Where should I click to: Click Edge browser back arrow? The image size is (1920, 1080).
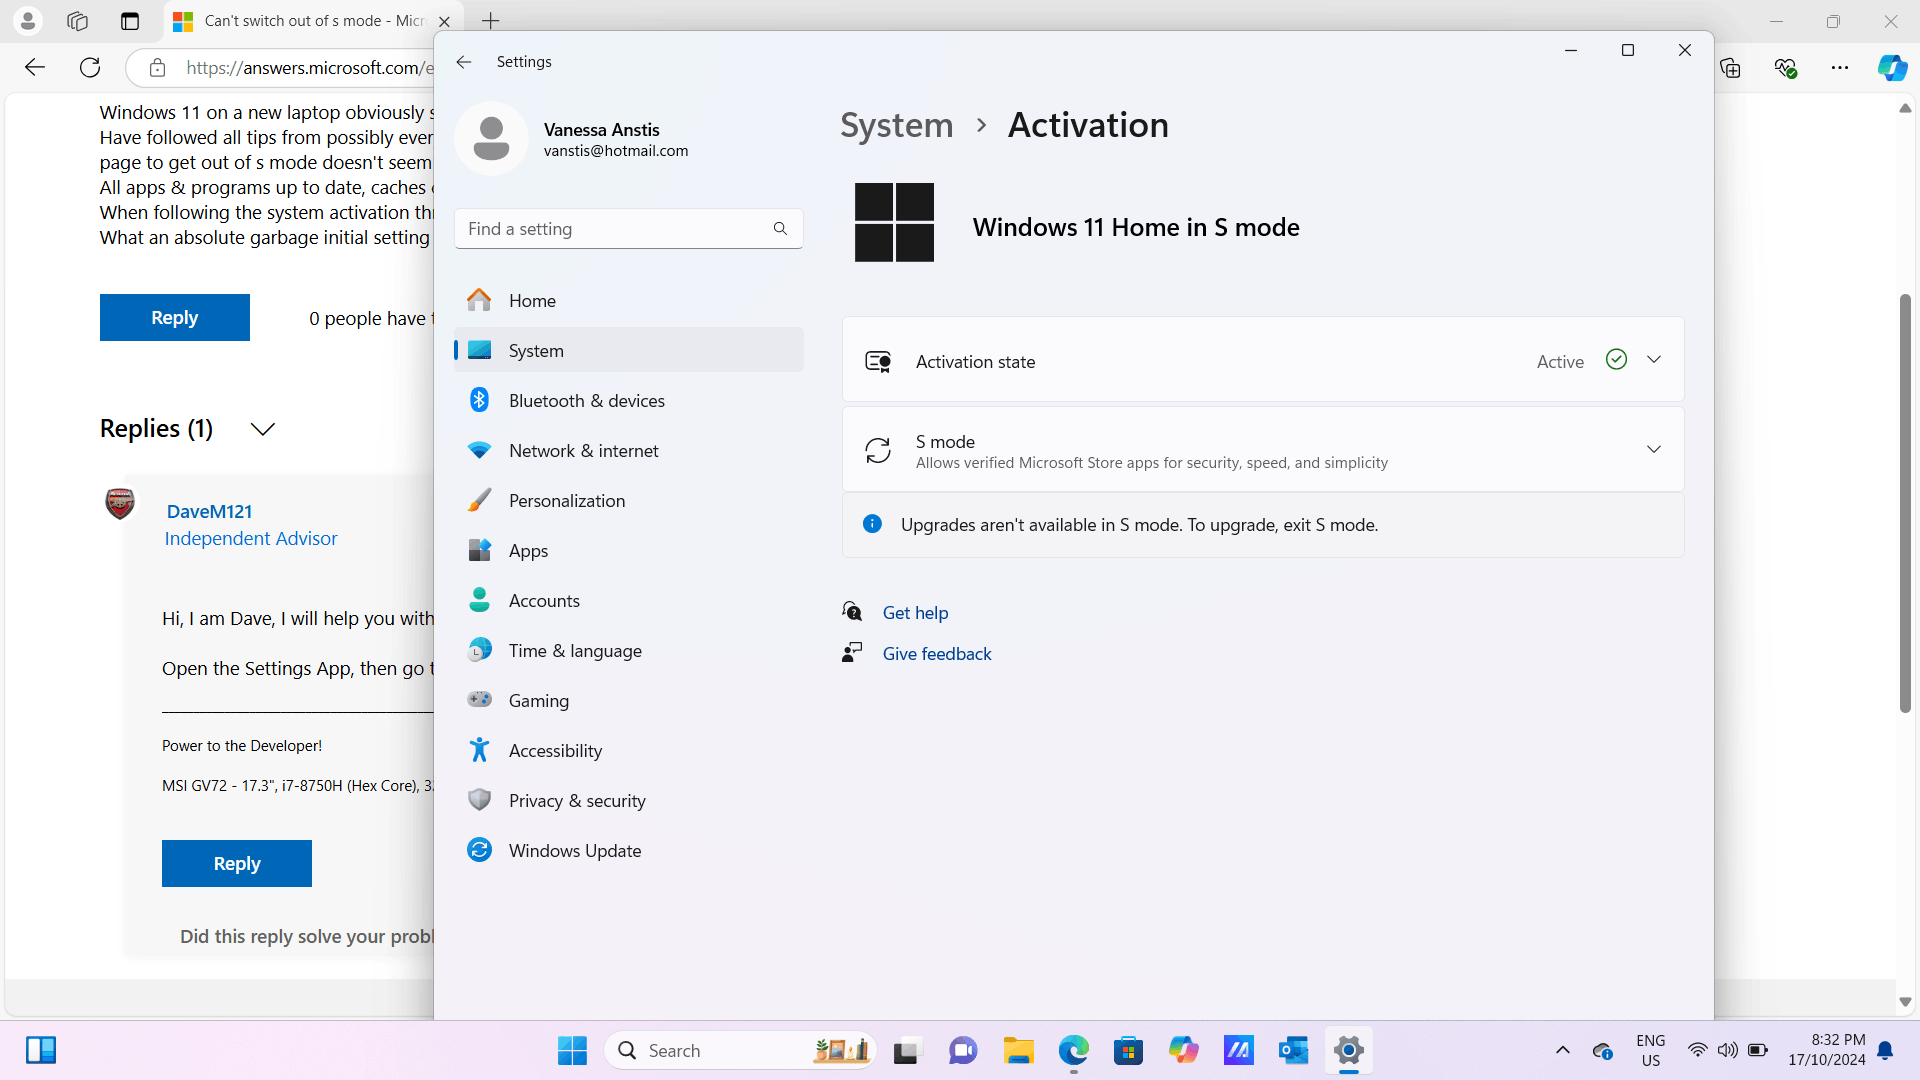pos(35,67)
